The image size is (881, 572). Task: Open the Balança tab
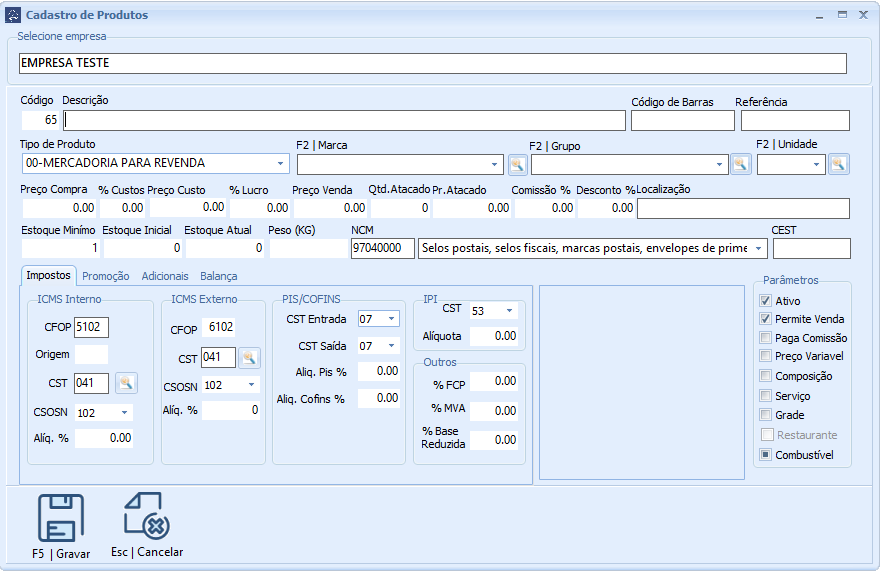pyautogui.click(x=218, y=276)
